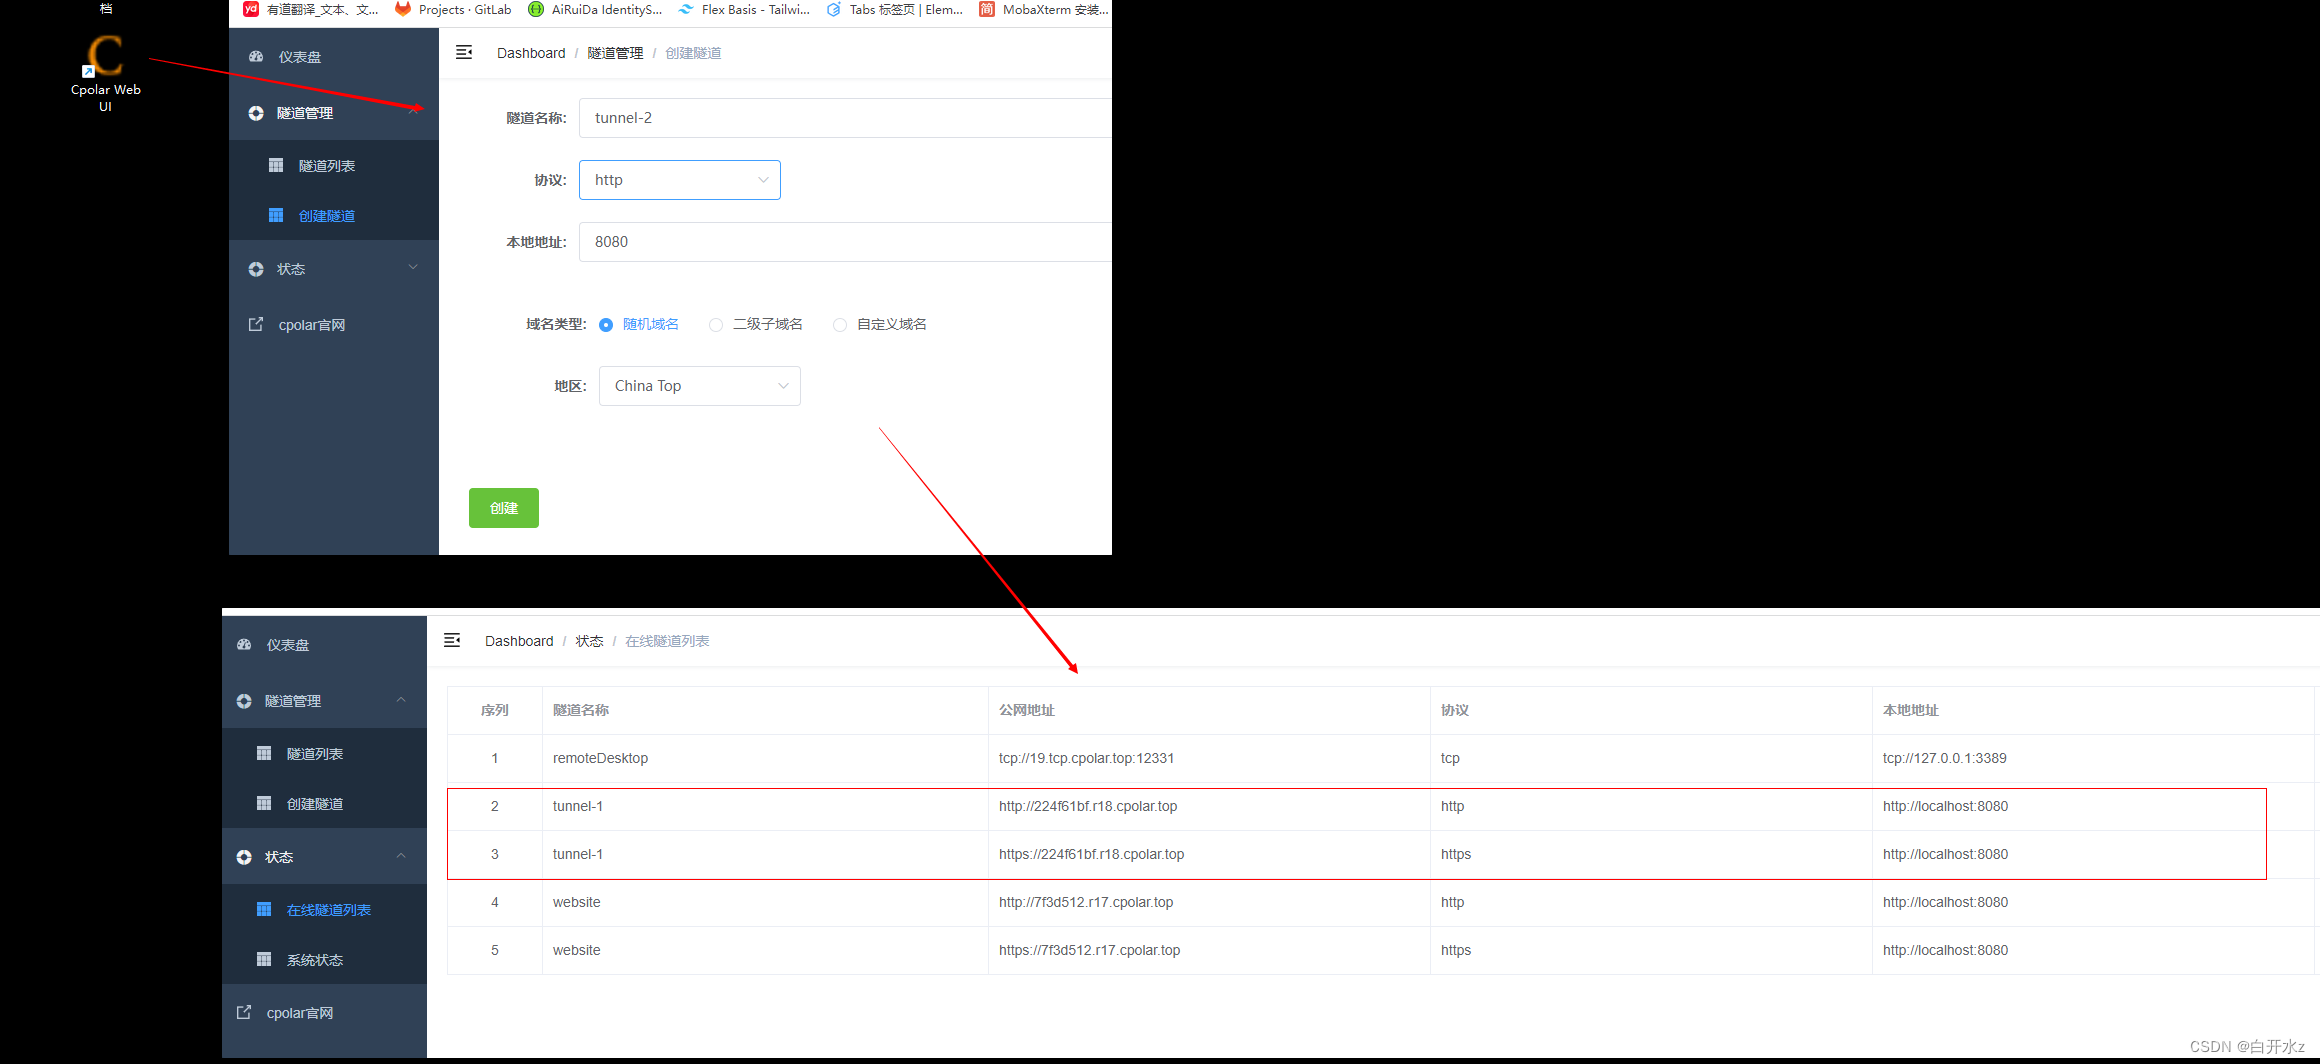2320x1064 pixels.
Task: Click the 隧道名称 input containing tunnel-2
Action: tap(845, 118)
